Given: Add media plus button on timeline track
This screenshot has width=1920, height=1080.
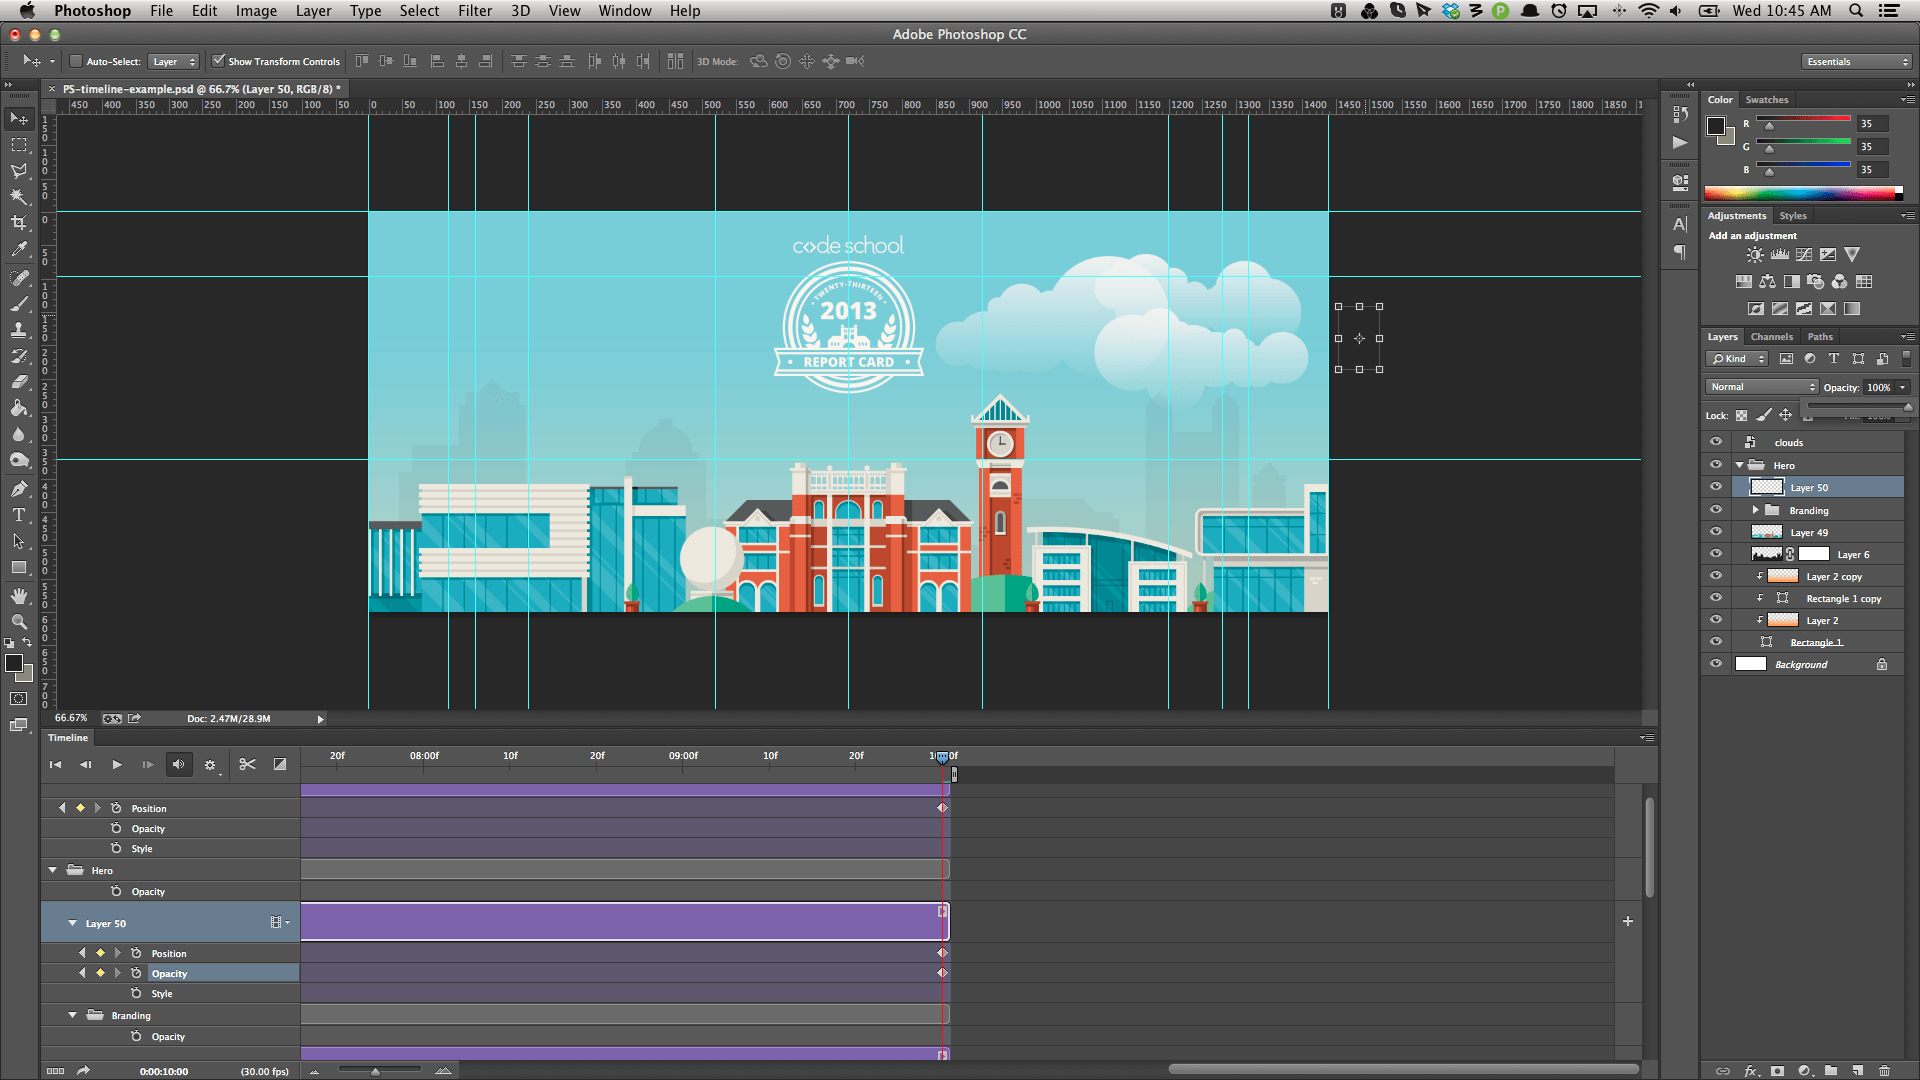Looking at the screenshot, I should 1628,921.
